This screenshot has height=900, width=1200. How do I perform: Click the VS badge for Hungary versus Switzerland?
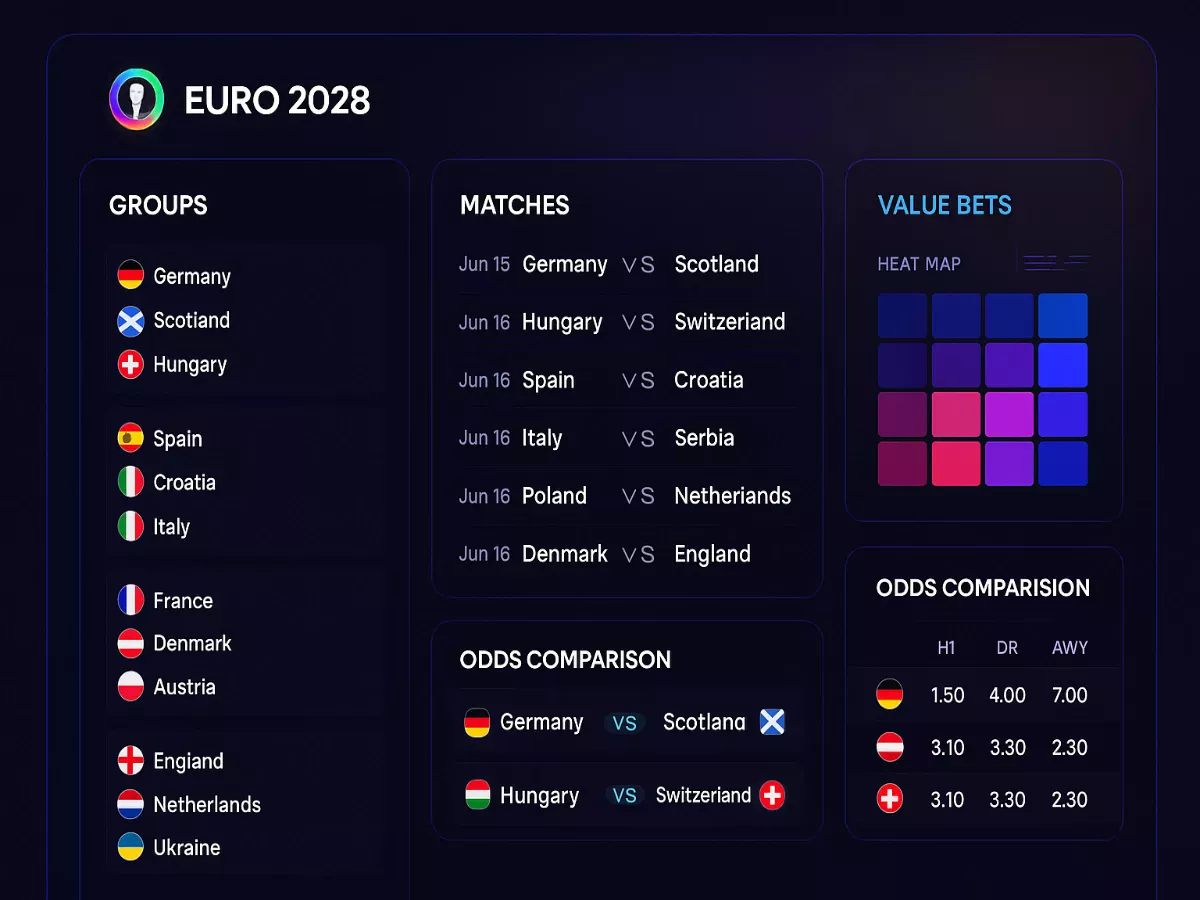[x=625, y=796]
